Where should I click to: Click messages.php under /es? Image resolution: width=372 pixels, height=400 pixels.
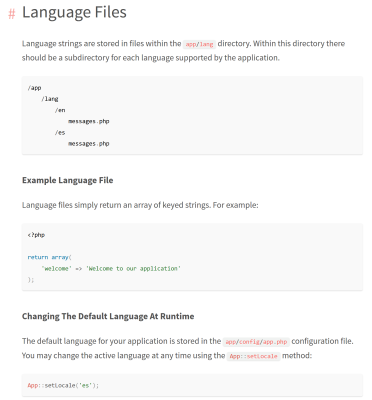[x=89, y=144]
